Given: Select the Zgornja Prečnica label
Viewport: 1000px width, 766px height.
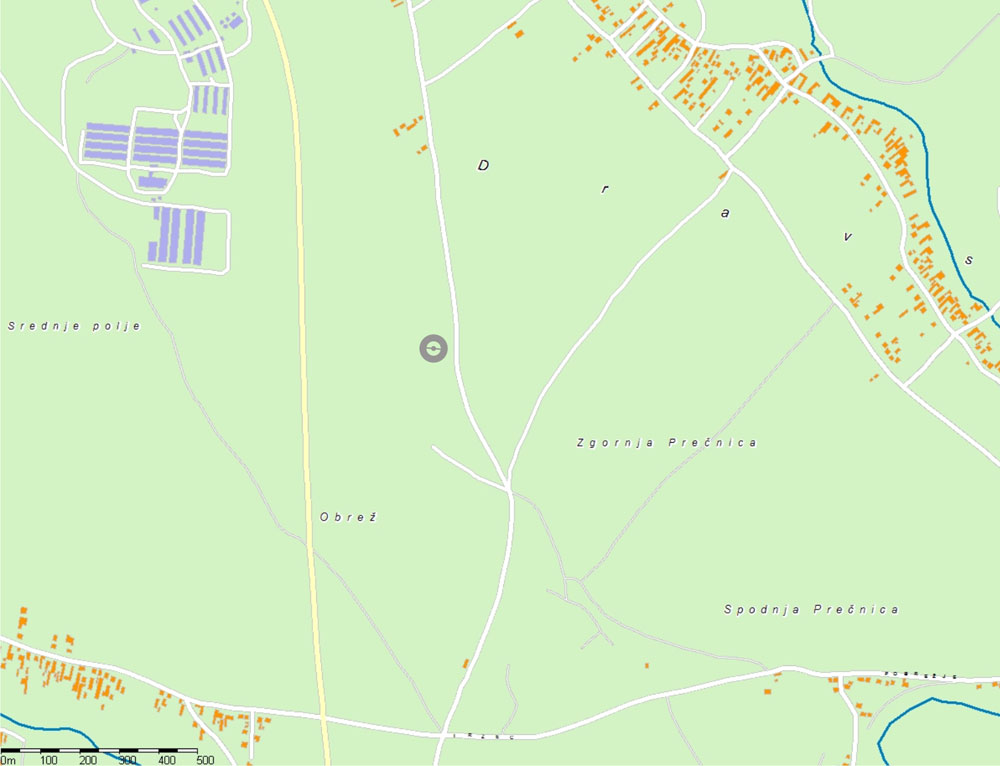Looking at the screenshot, I should [667, 442].
